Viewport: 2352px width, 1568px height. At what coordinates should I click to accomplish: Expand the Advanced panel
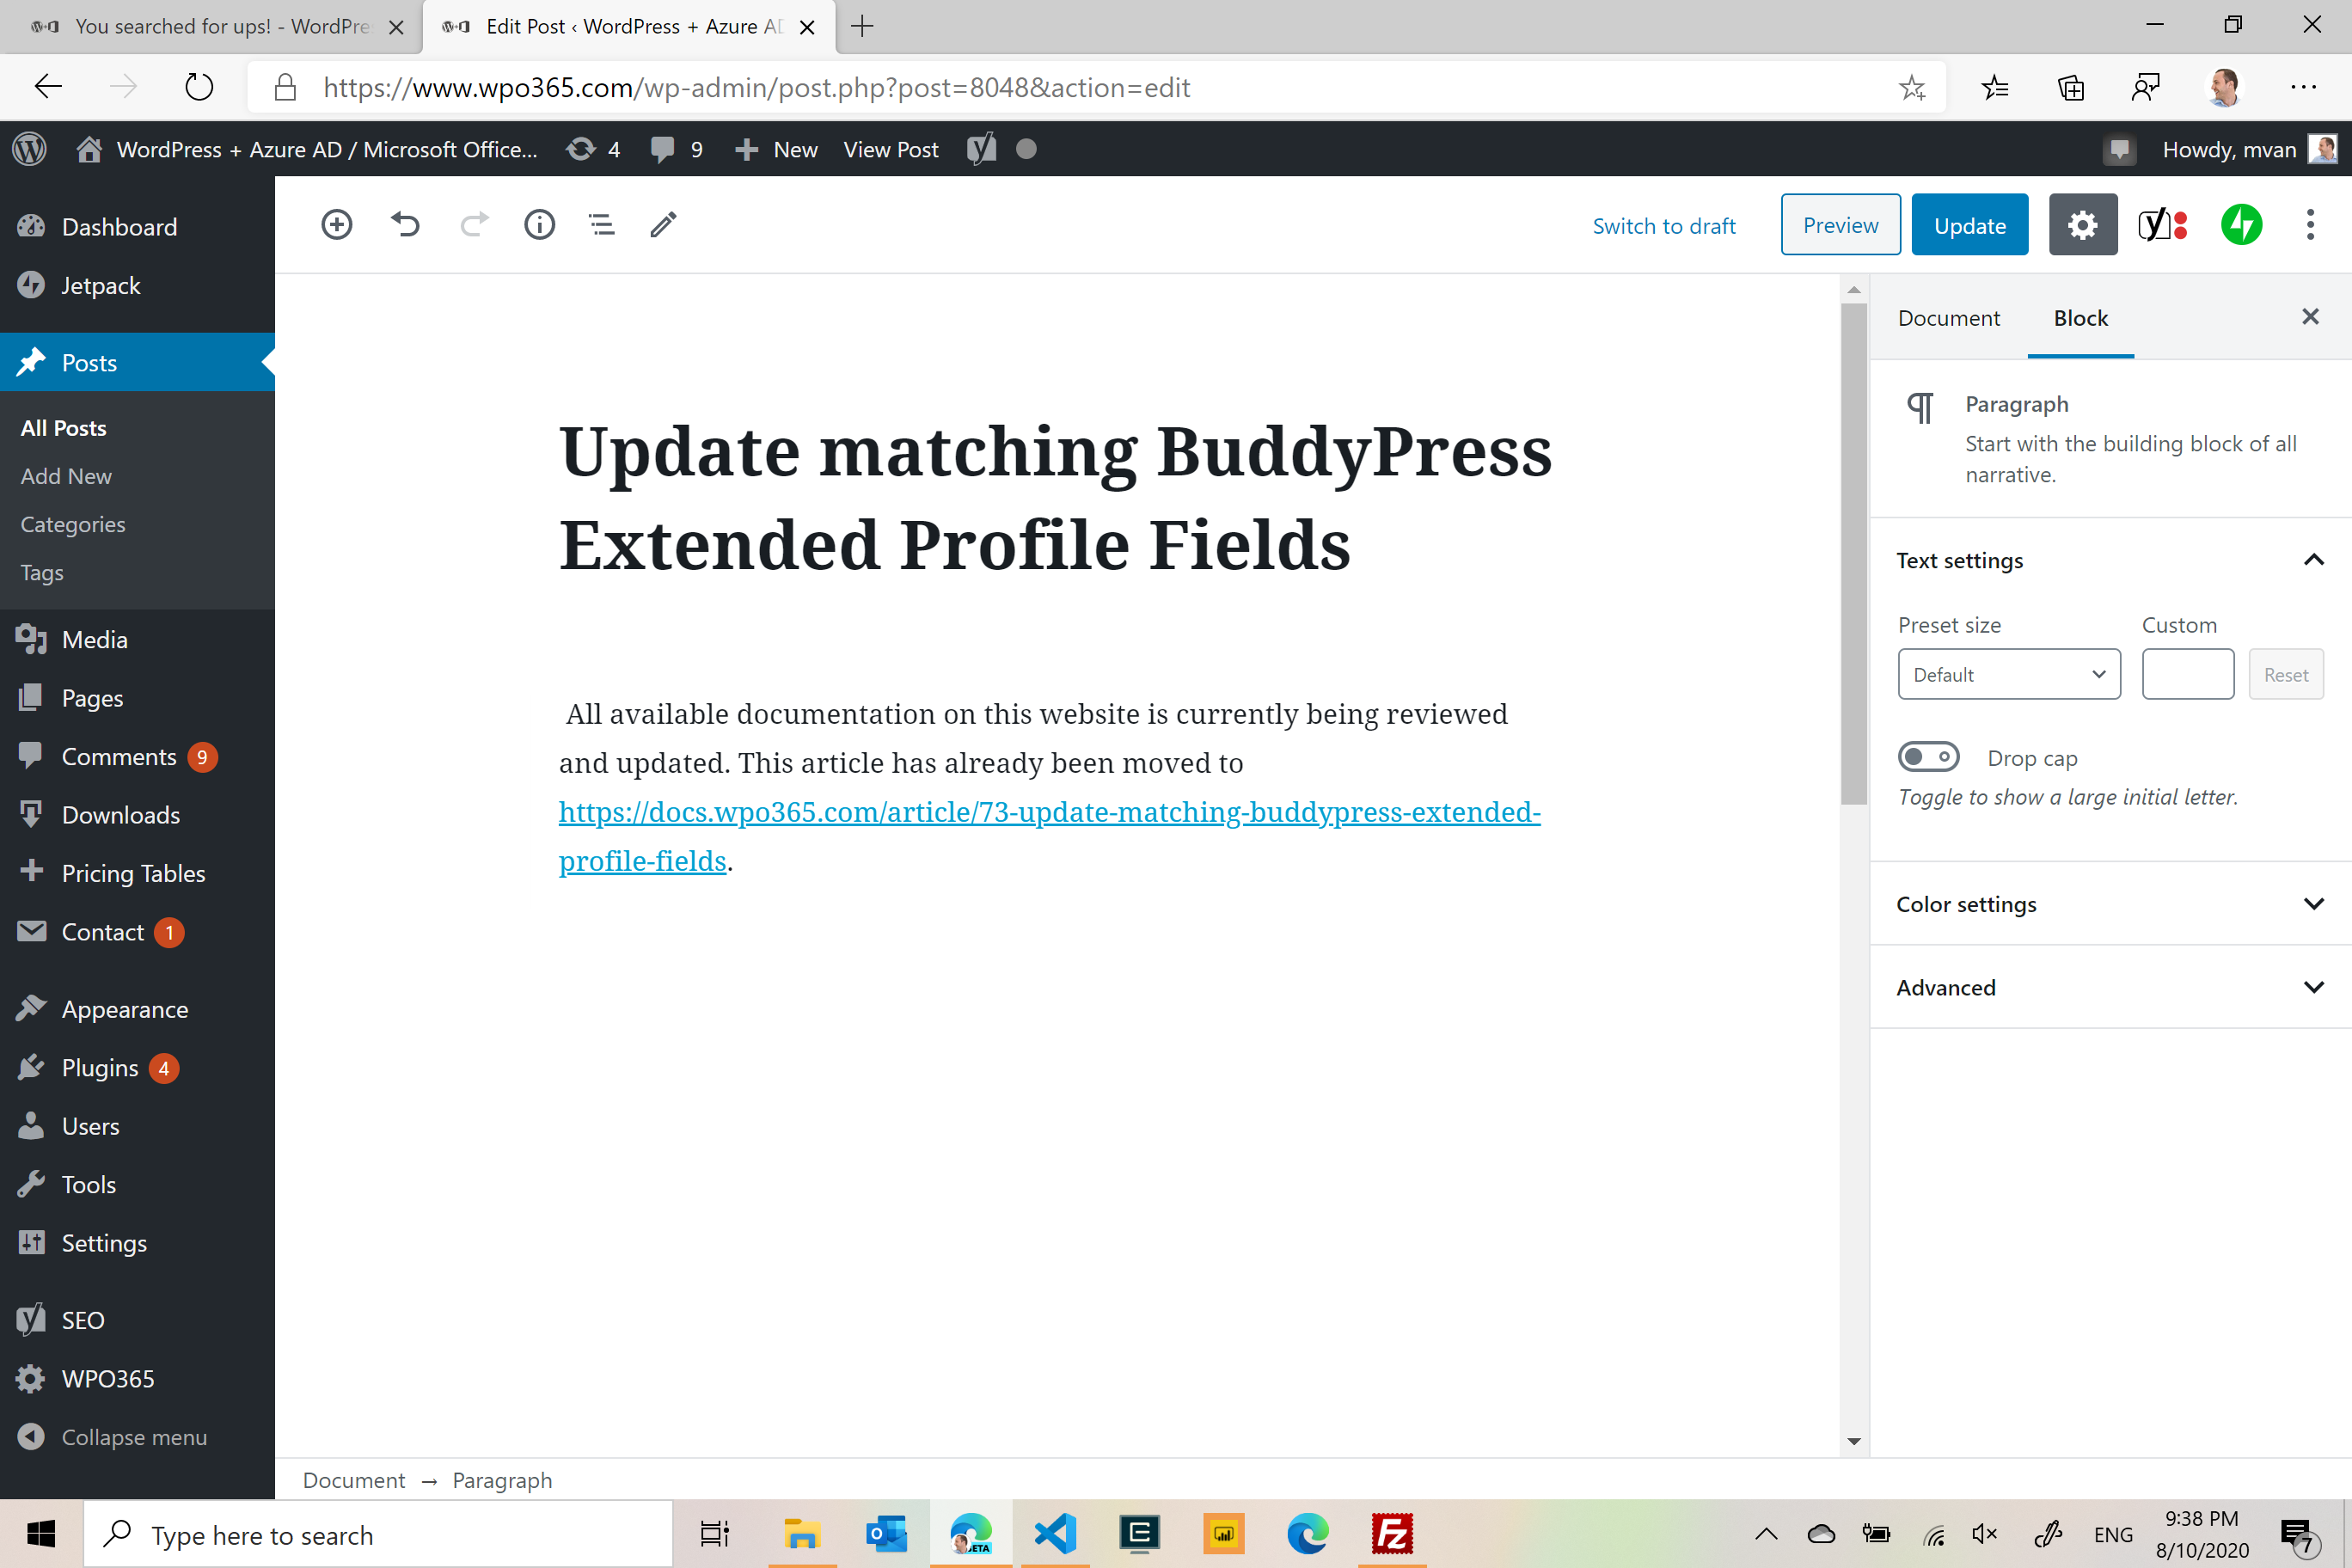2110,987
